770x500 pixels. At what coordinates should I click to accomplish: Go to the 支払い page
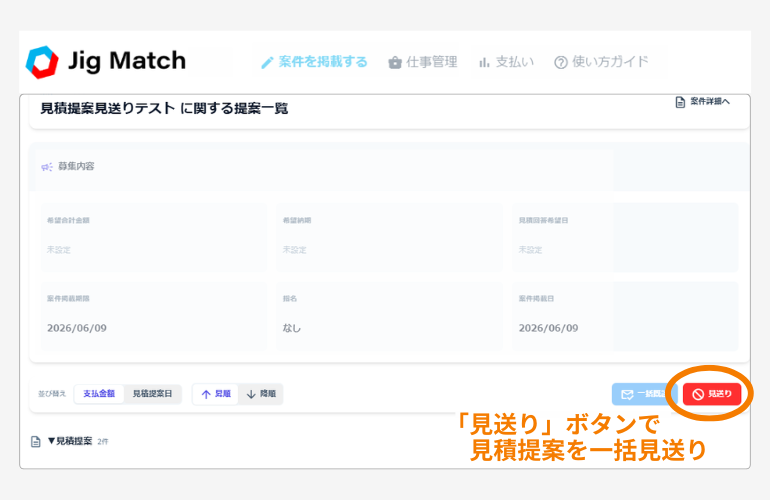pos(506,62)
